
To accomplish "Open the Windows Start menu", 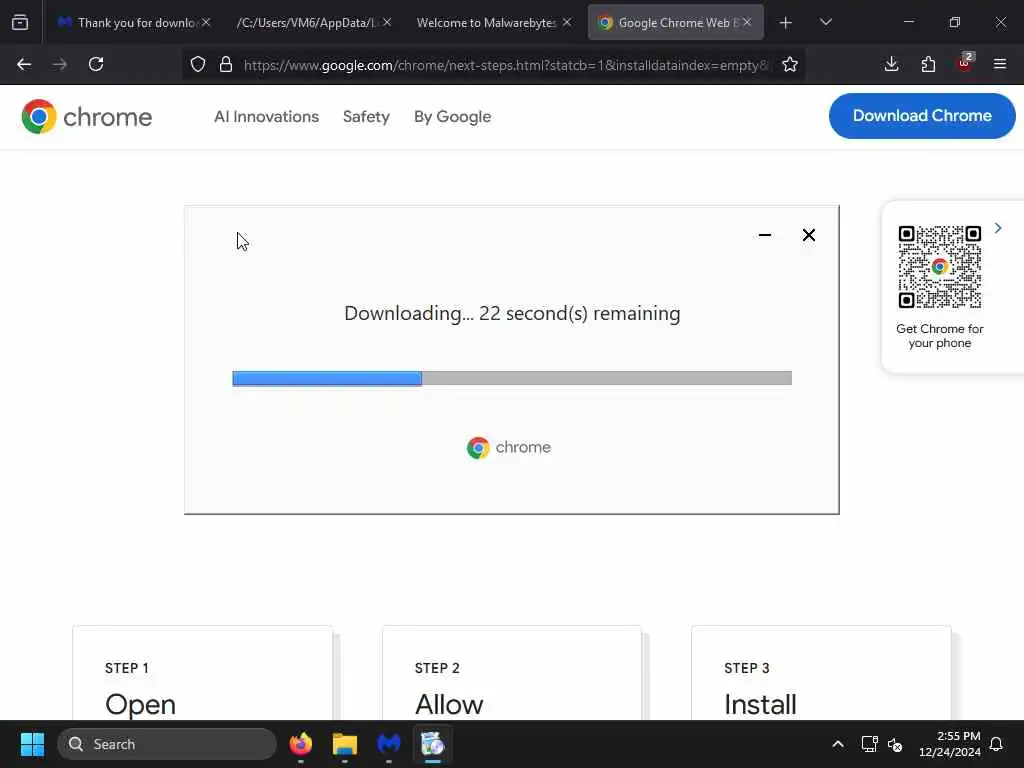I will (x=32, y=744).
